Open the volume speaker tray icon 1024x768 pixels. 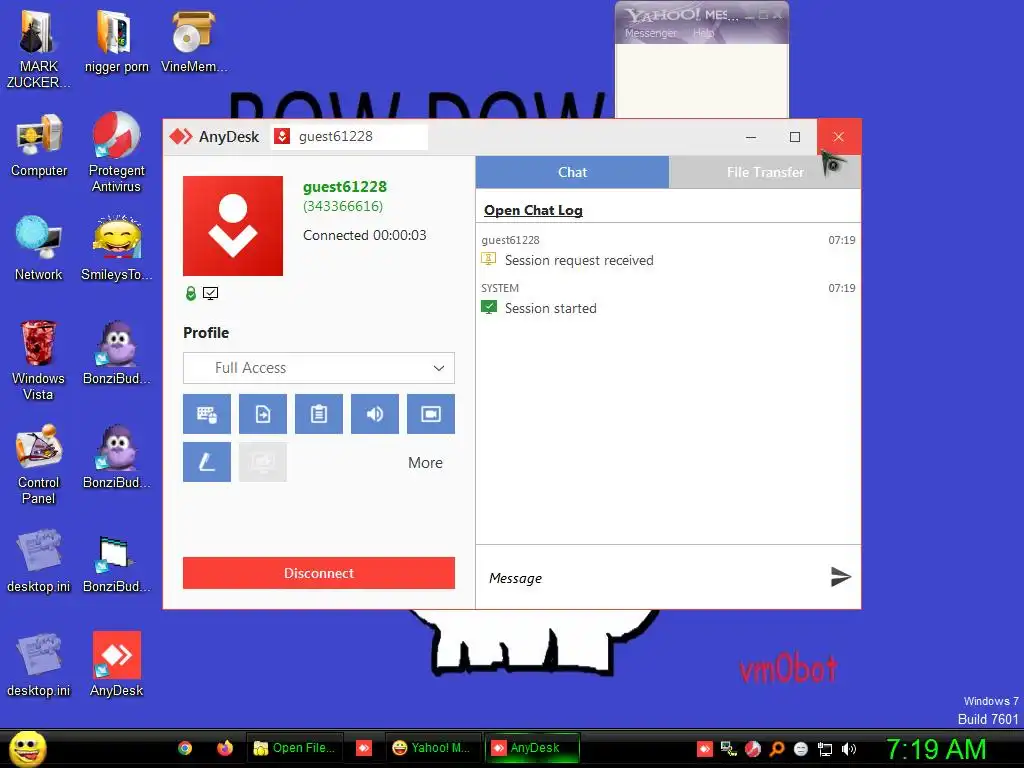[x=849, y=749]
